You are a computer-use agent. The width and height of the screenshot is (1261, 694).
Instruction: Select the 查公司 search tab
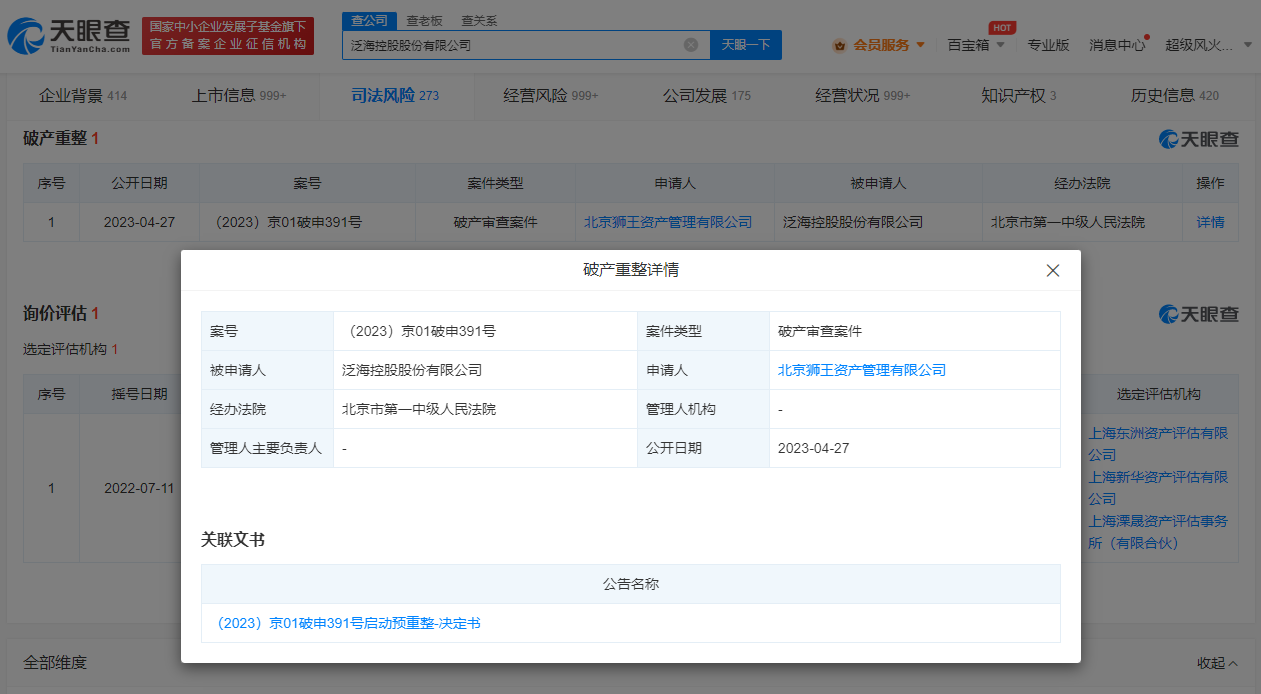(x=370, y=21)
